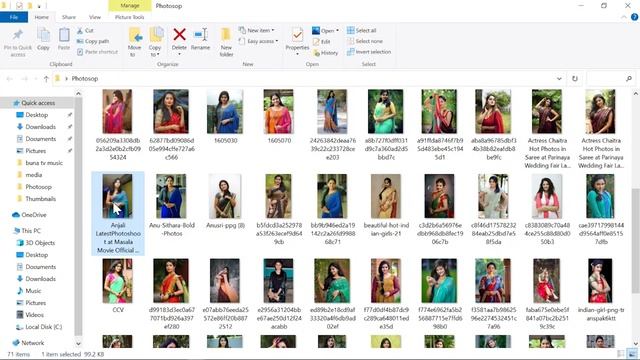Click the Properties icon

tap(297, 35)
